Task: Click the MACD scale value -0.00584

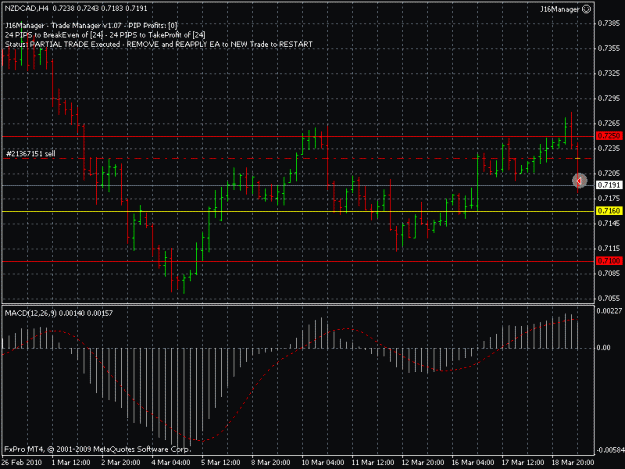Action: (610, 450)
